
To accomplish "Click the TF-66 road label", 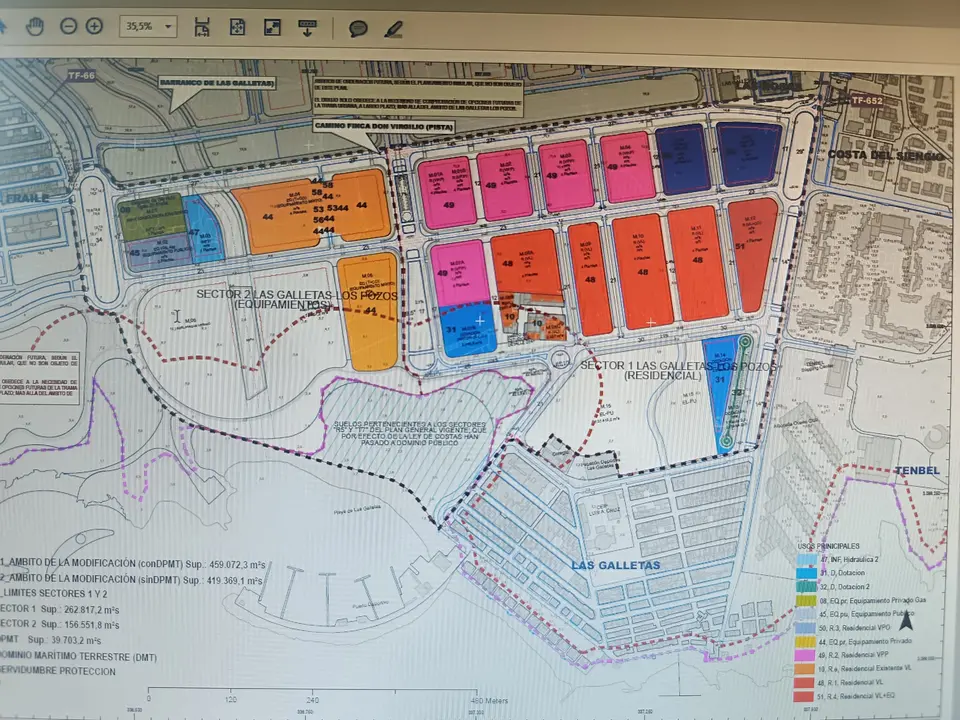I will pos(81,76).
